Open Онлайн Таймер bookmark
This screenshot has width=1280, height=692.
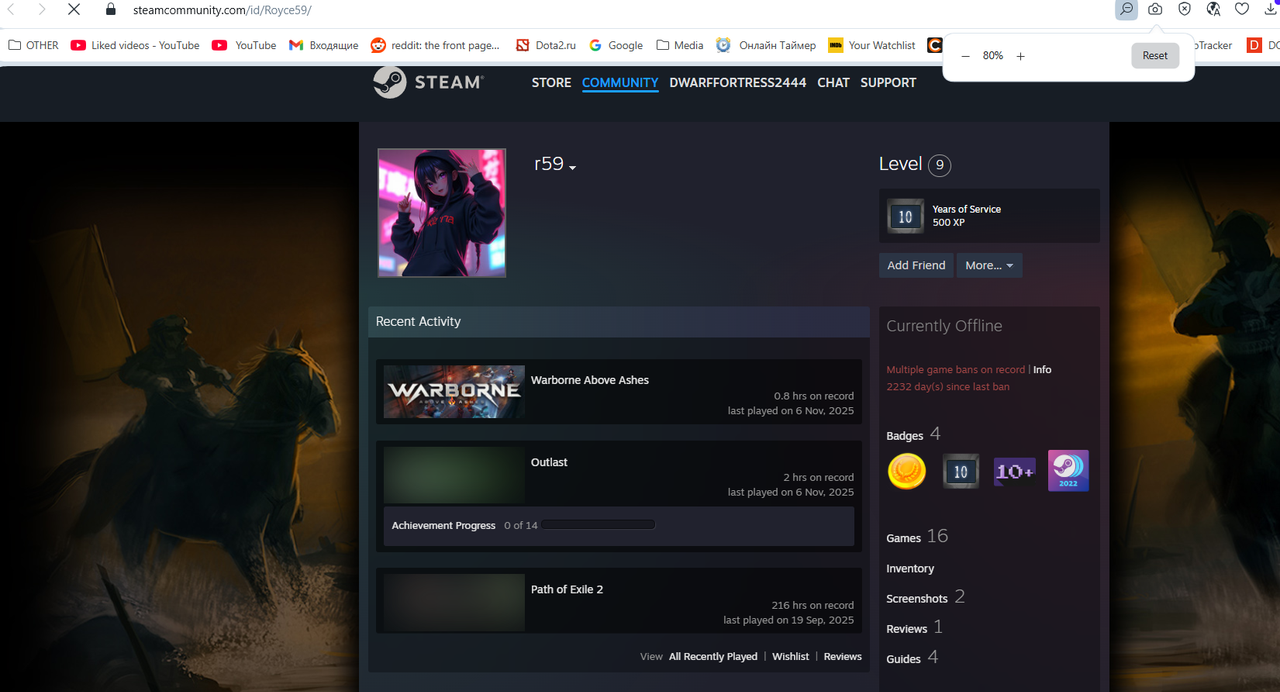click(766, 45)
